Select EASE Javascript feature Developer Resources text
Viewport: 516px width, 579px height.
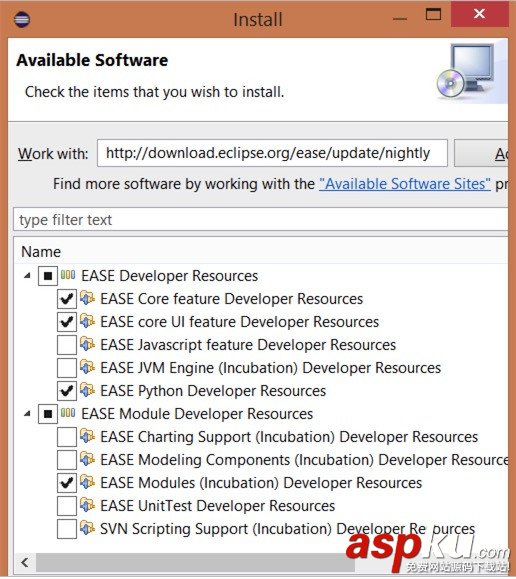coord(248,345)
